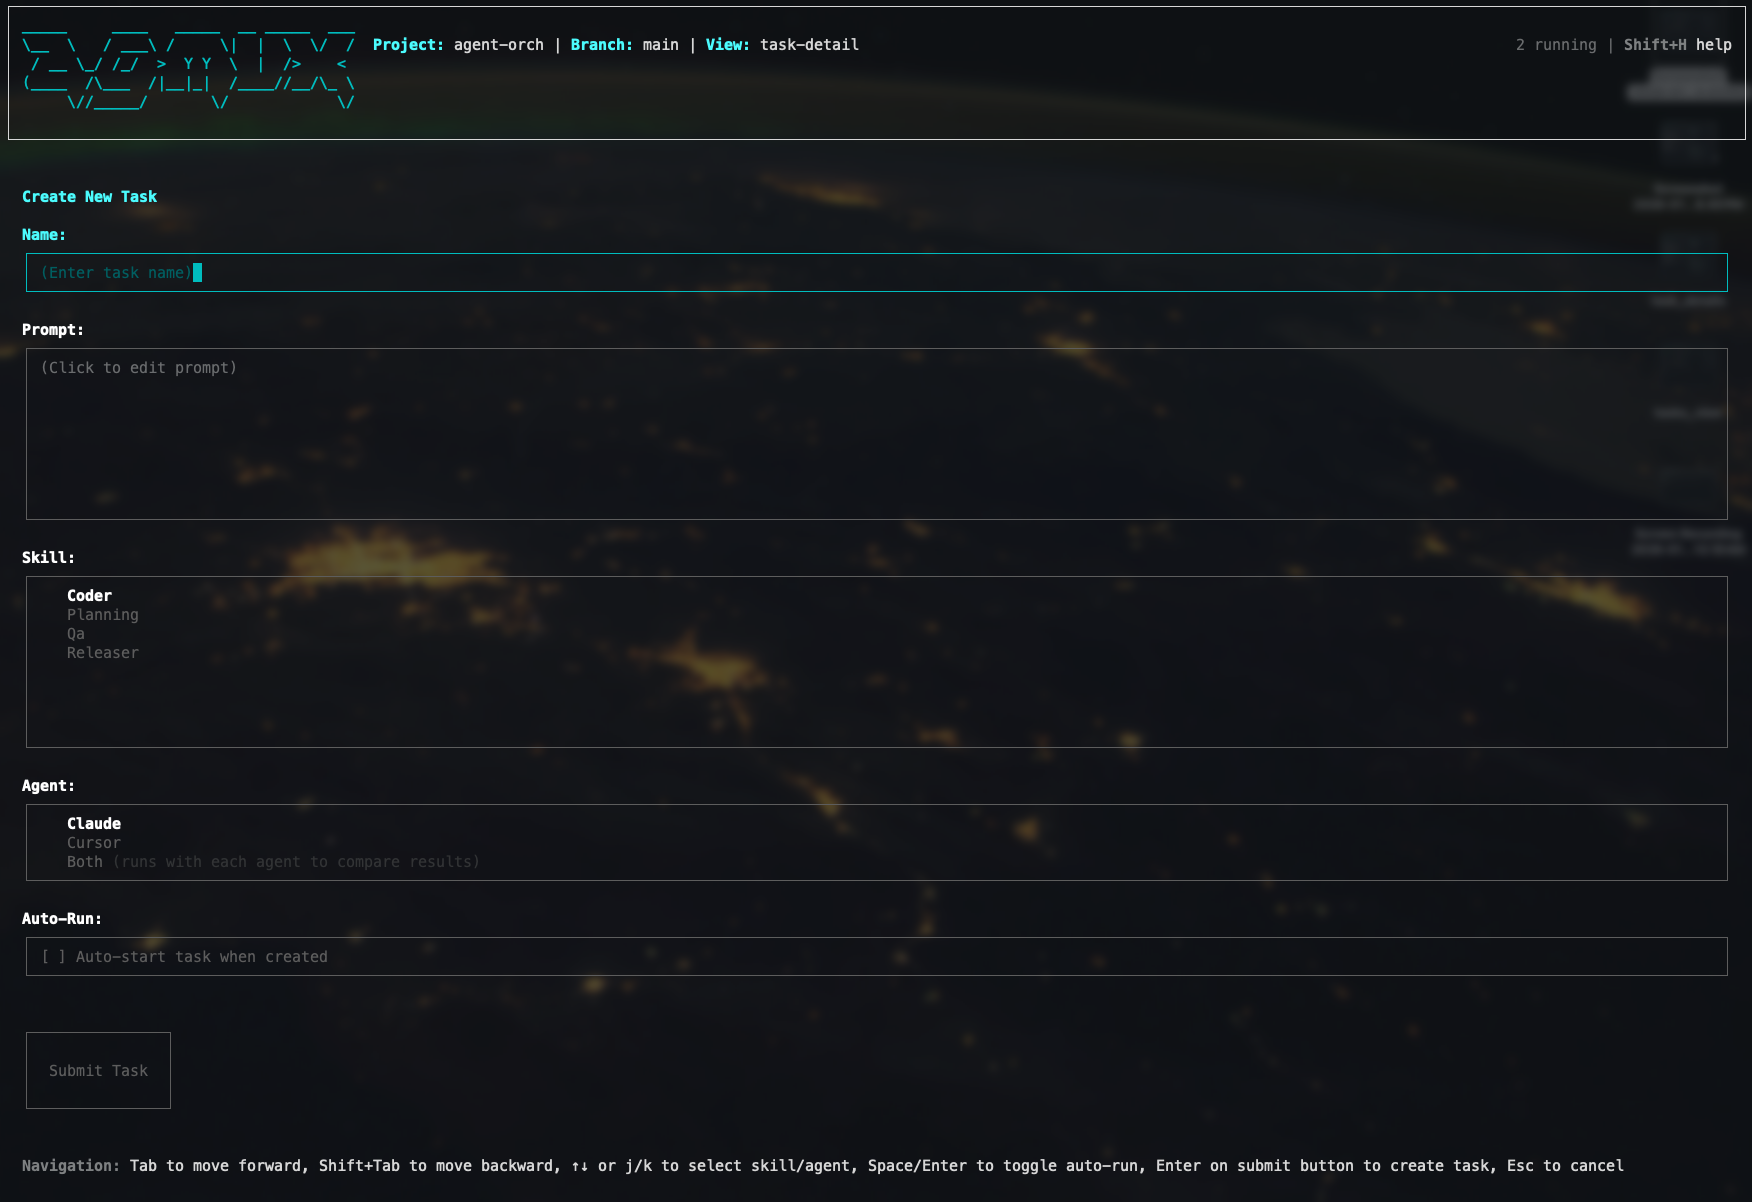Click the 'Prompt:' section label

tap(53, 330)
